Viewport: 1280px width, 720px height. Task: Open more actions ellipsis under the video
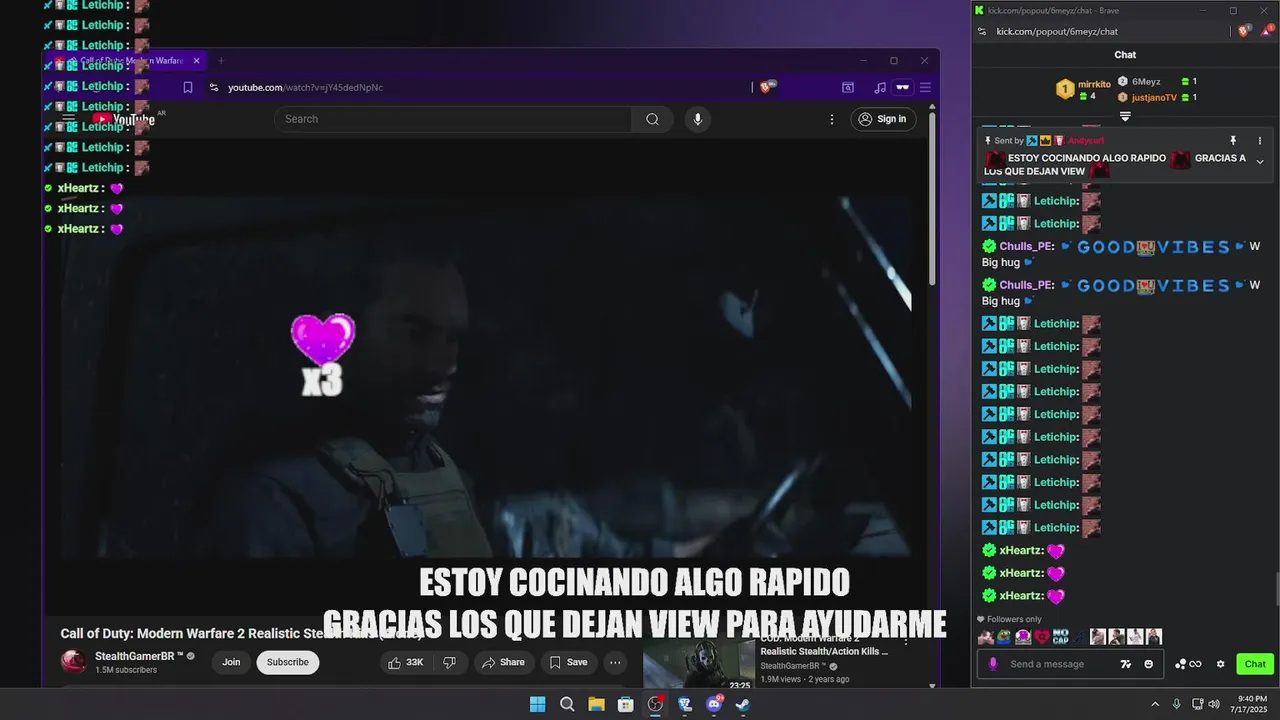pyautogui.click(x=615, y=662)
